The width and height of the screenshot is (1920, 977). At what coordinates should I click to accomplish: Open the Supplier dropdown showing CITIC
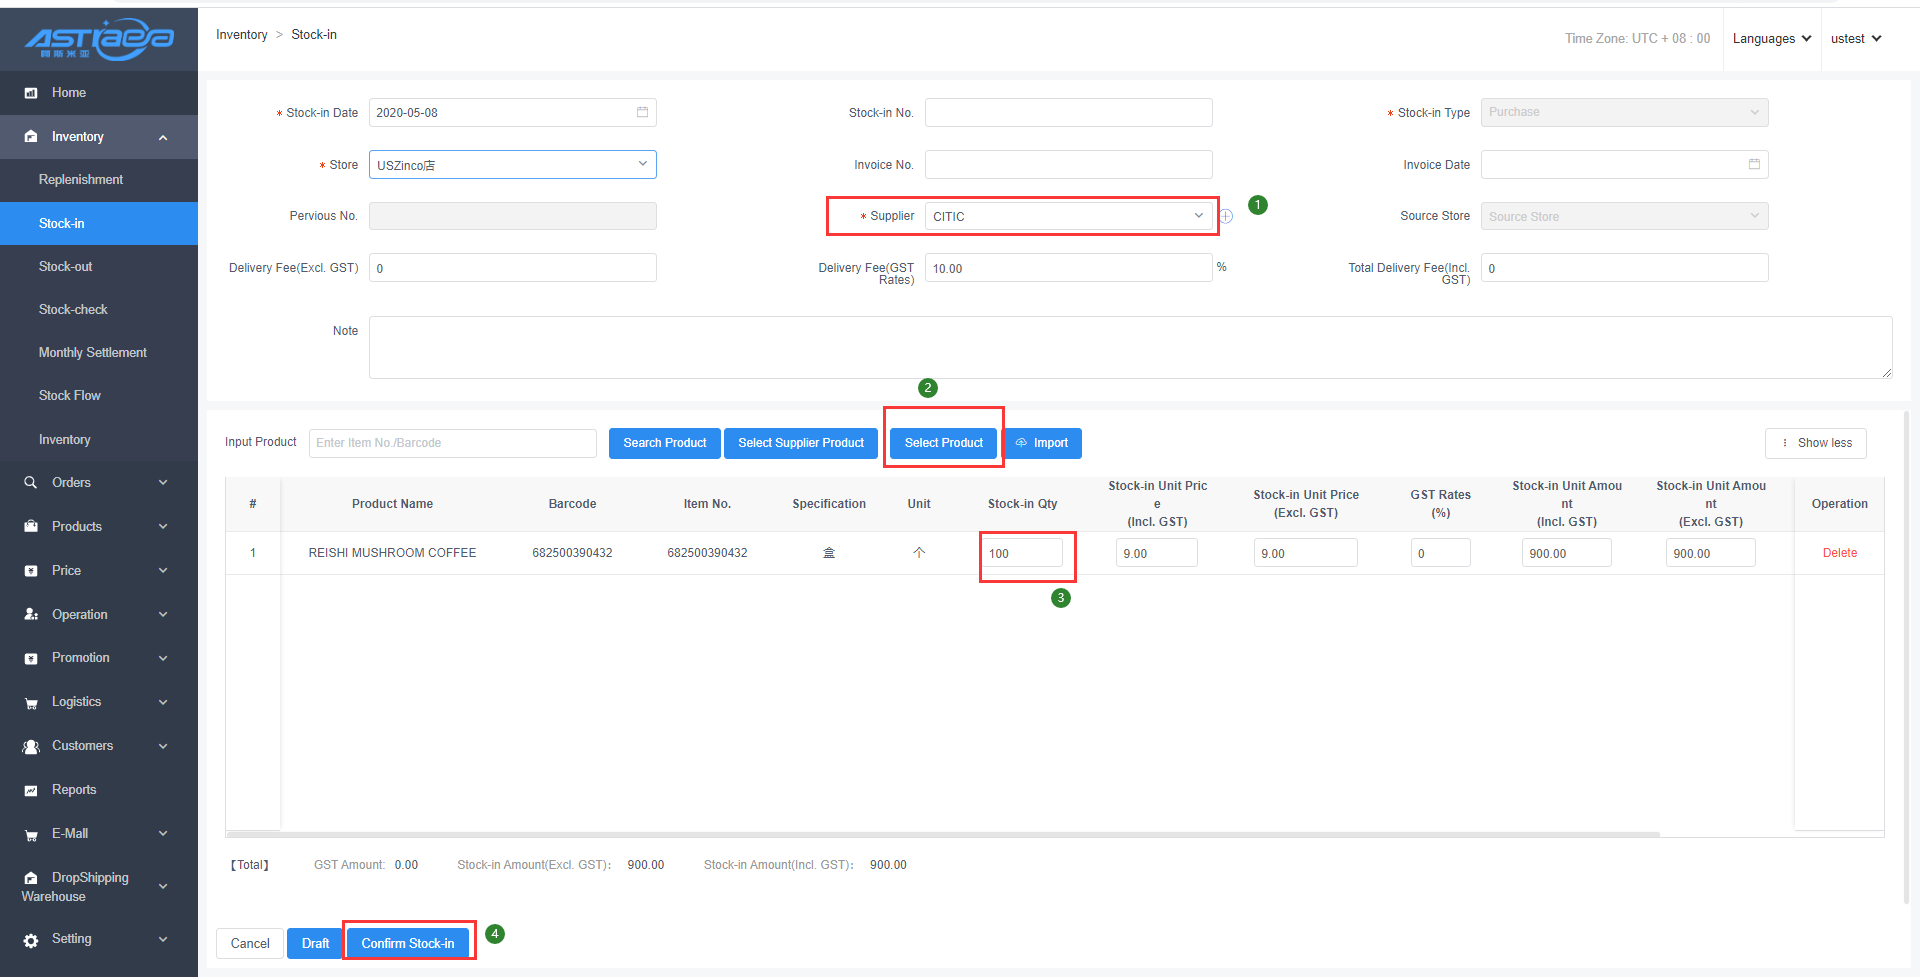[1067, 216]
